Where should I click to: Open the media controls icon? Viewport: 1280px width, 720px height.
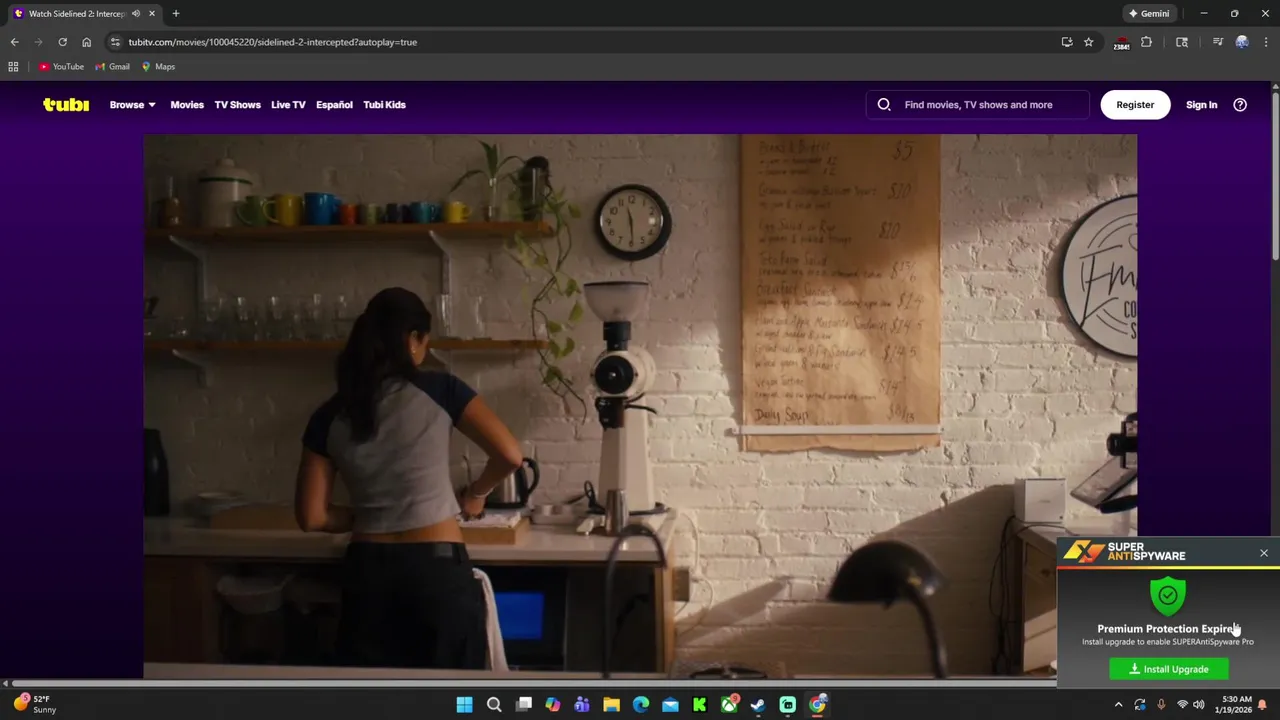click(1217, 42)
